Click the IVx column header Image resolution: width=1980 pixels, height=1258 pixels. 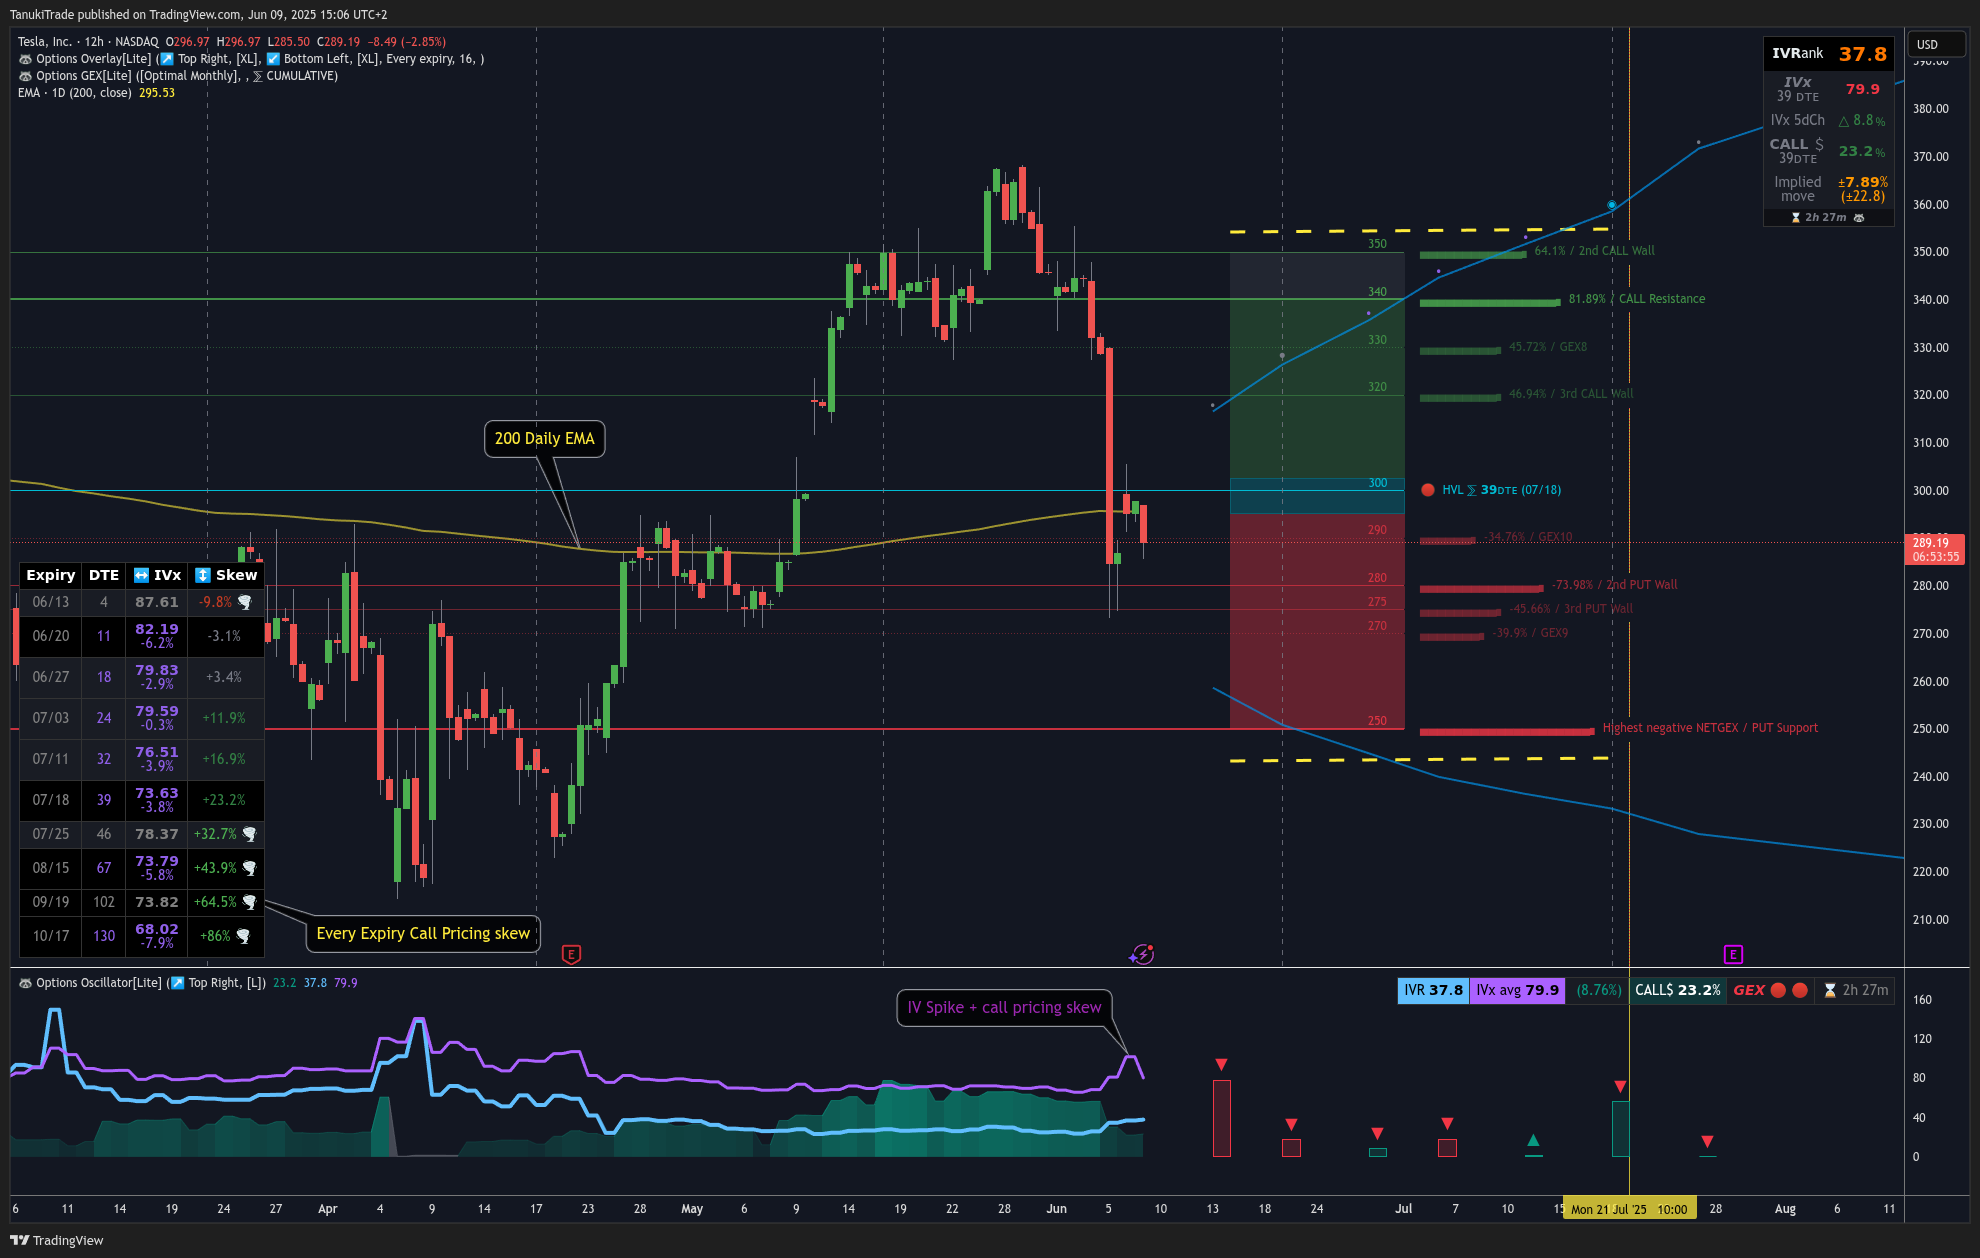coord(157,575)
